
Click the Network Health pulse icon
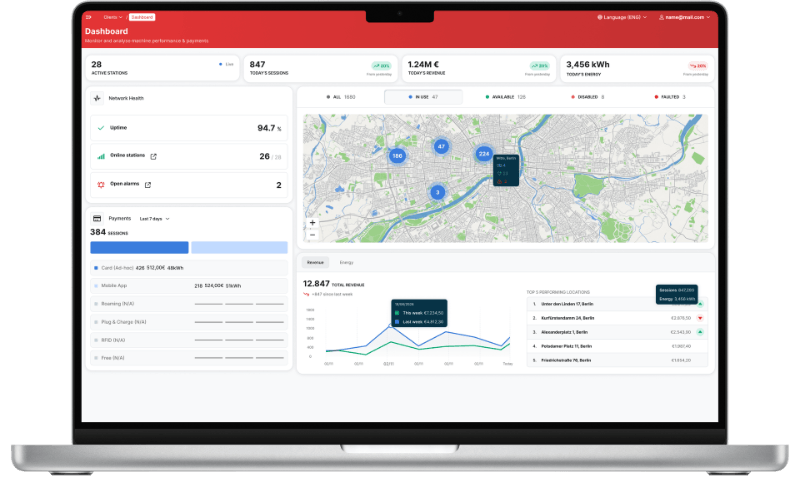click(97, 98)
